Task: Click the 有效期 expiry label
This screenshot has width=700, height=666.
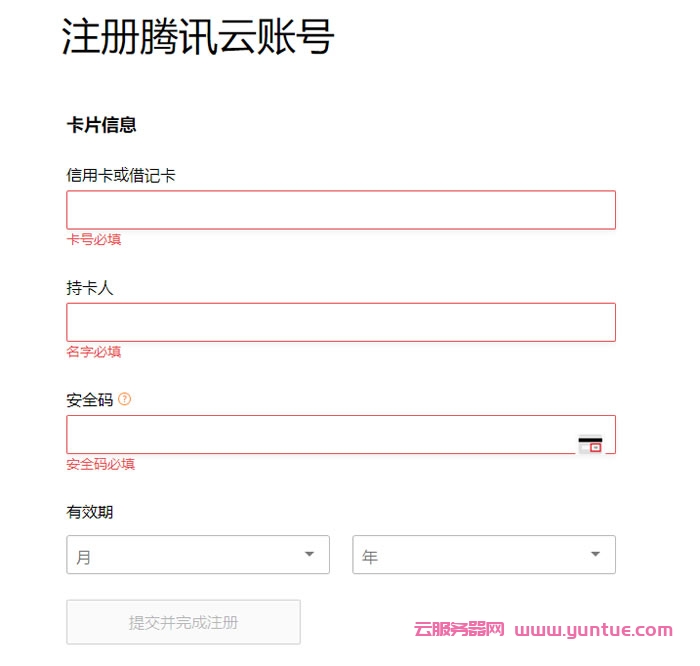Action: coord(90,512)
